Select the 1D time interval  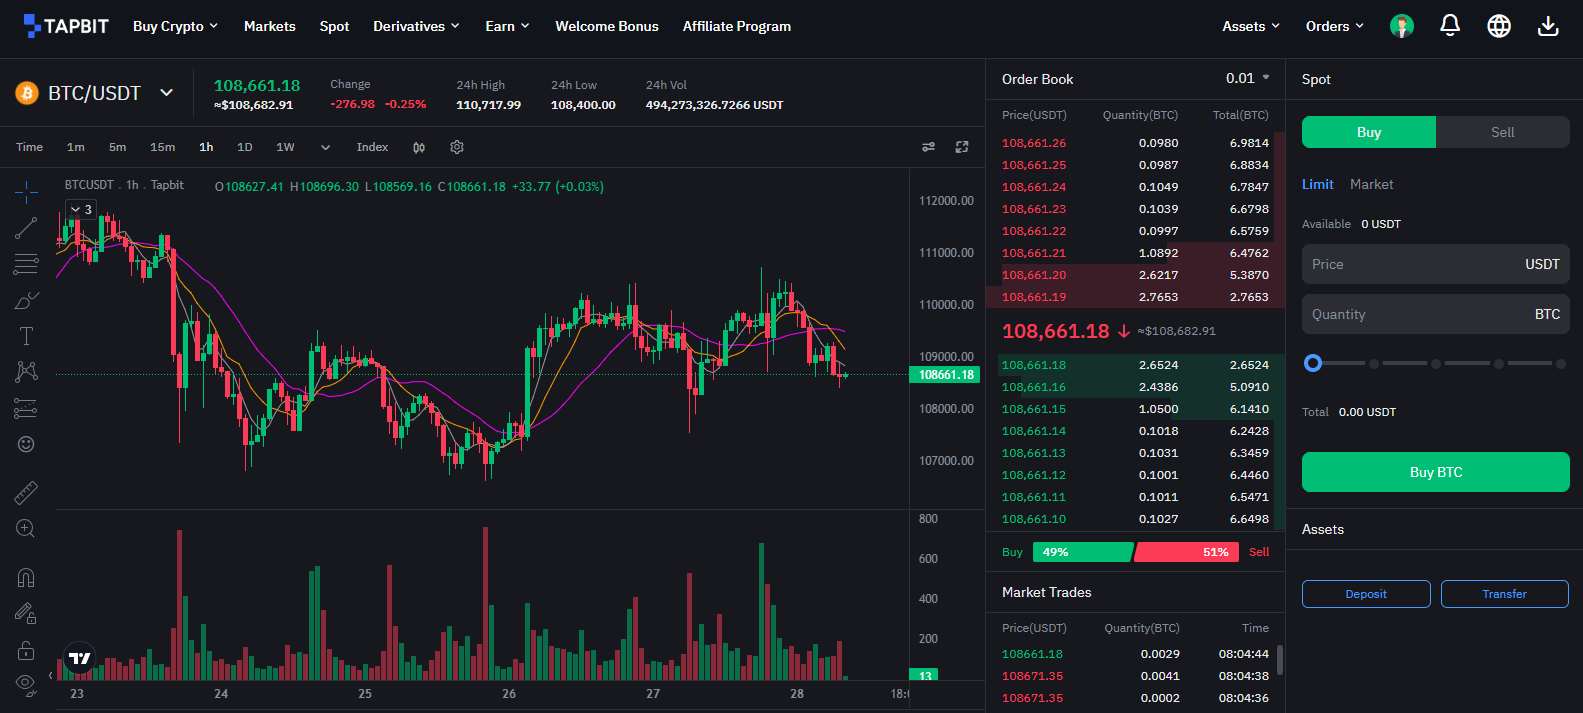(x=244, y=147)
